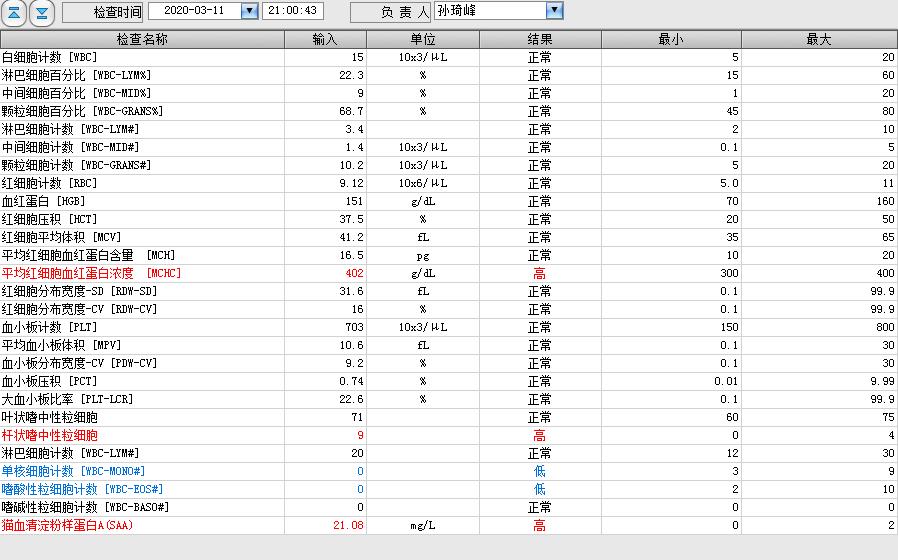898x560 pixels.
Task: Select 大血小板比率 [PLT-LCR] row name
Action: click(x=68, y=399)
